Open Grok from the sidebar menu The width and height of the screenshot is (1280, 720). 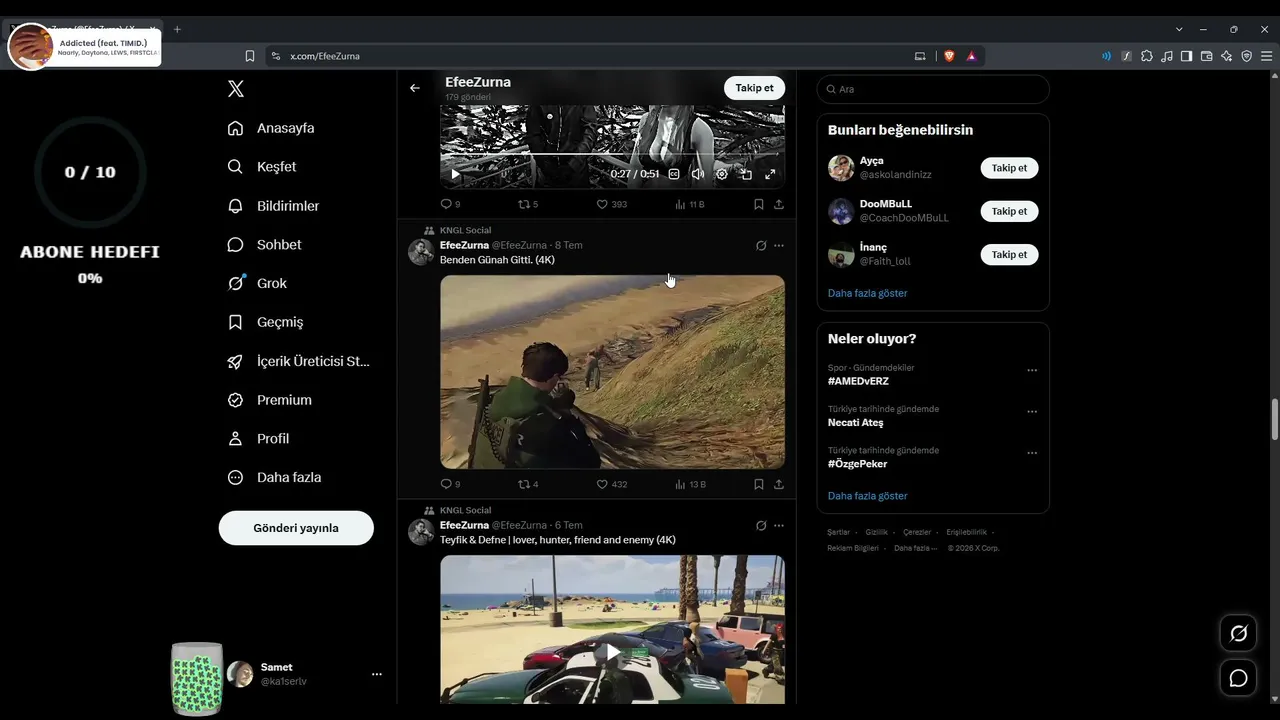(x=257, y=284)
